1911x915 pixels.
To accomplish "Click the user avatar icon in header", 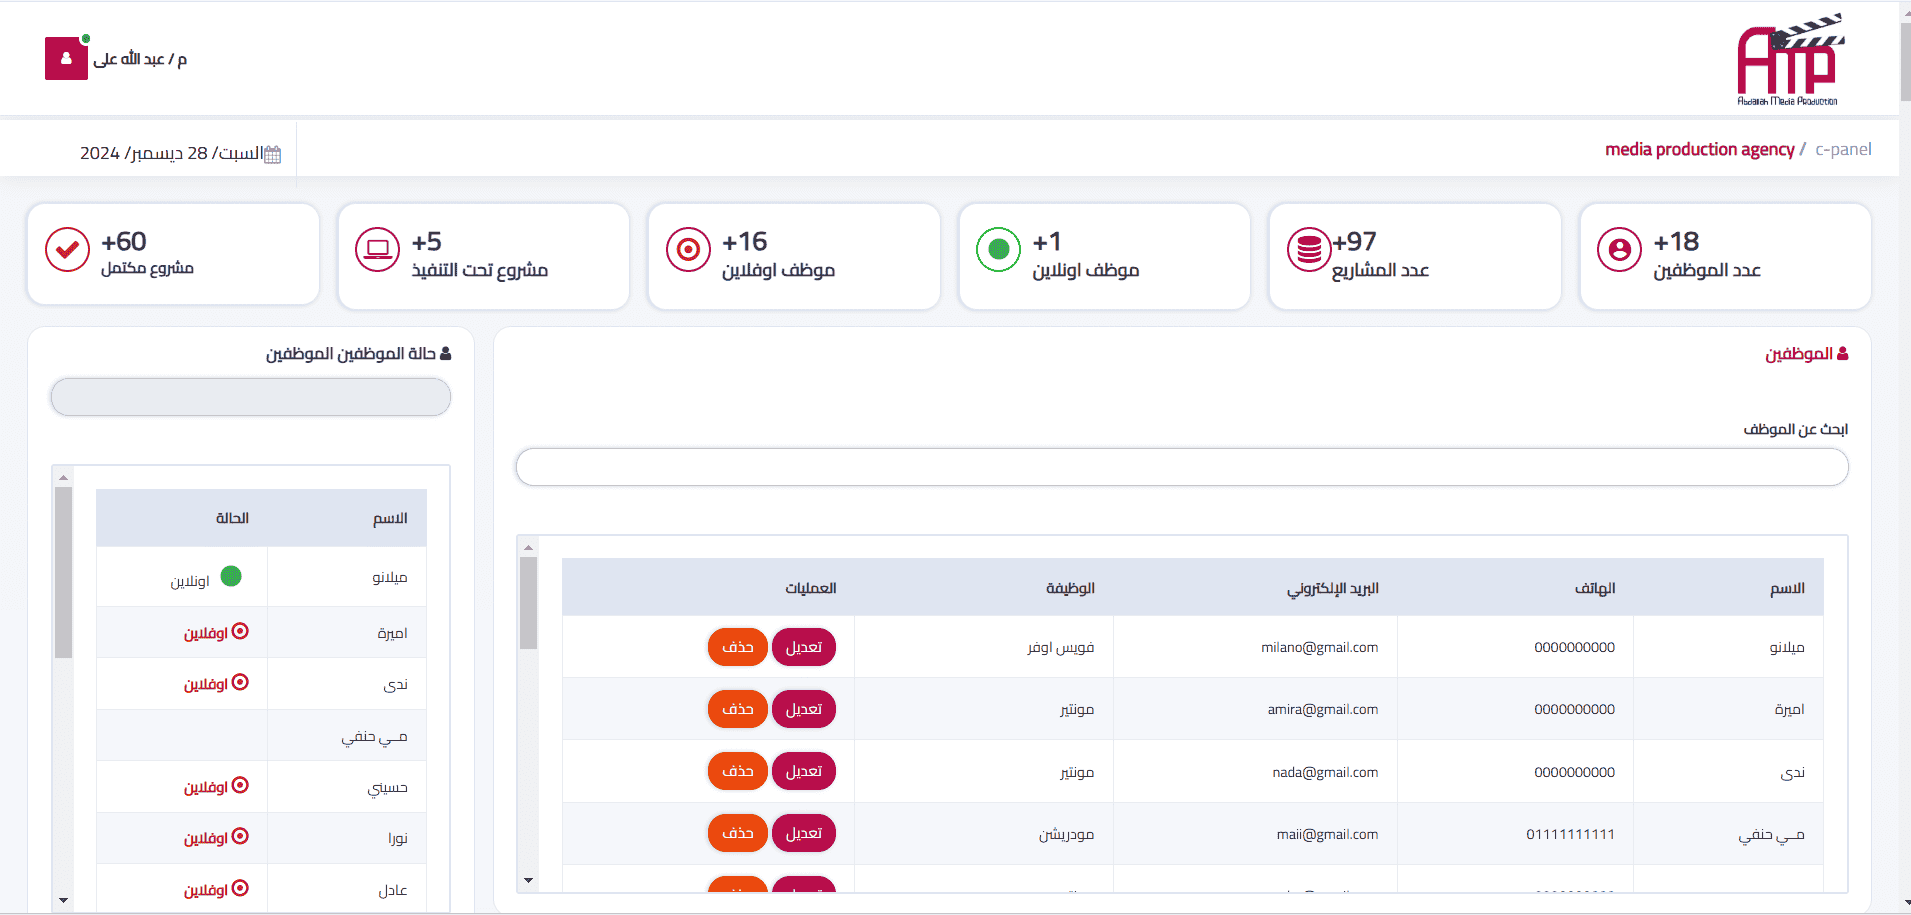I will click(66, 59).
